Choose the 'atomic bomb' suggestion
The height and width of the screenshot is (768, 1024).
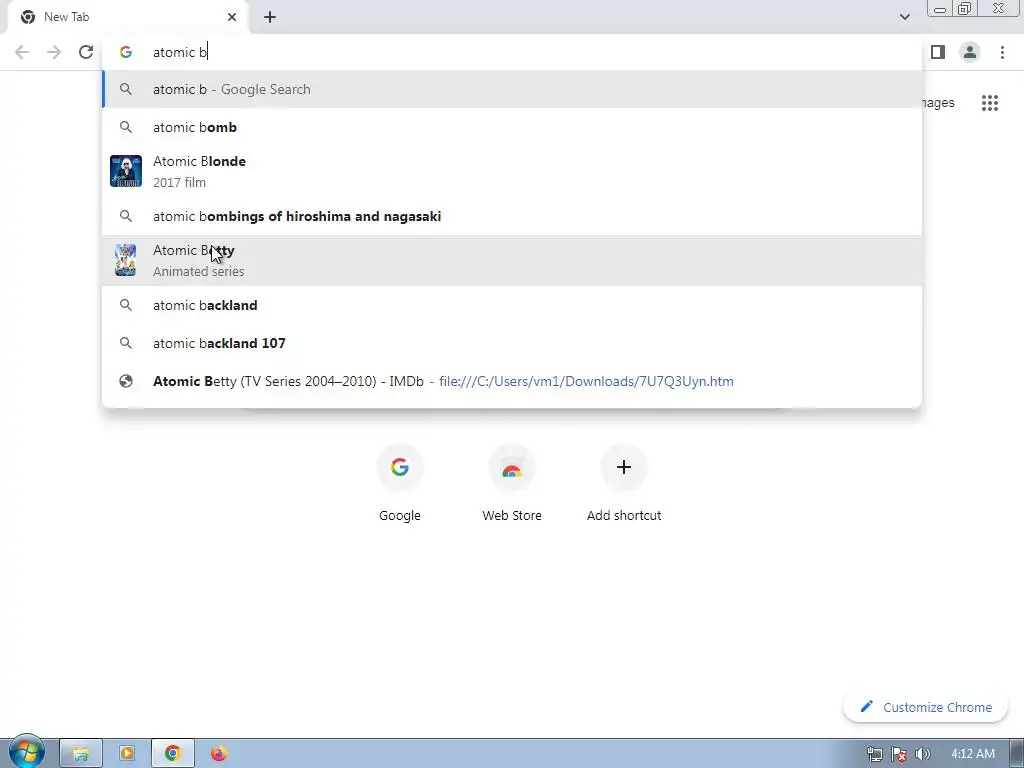512,127
